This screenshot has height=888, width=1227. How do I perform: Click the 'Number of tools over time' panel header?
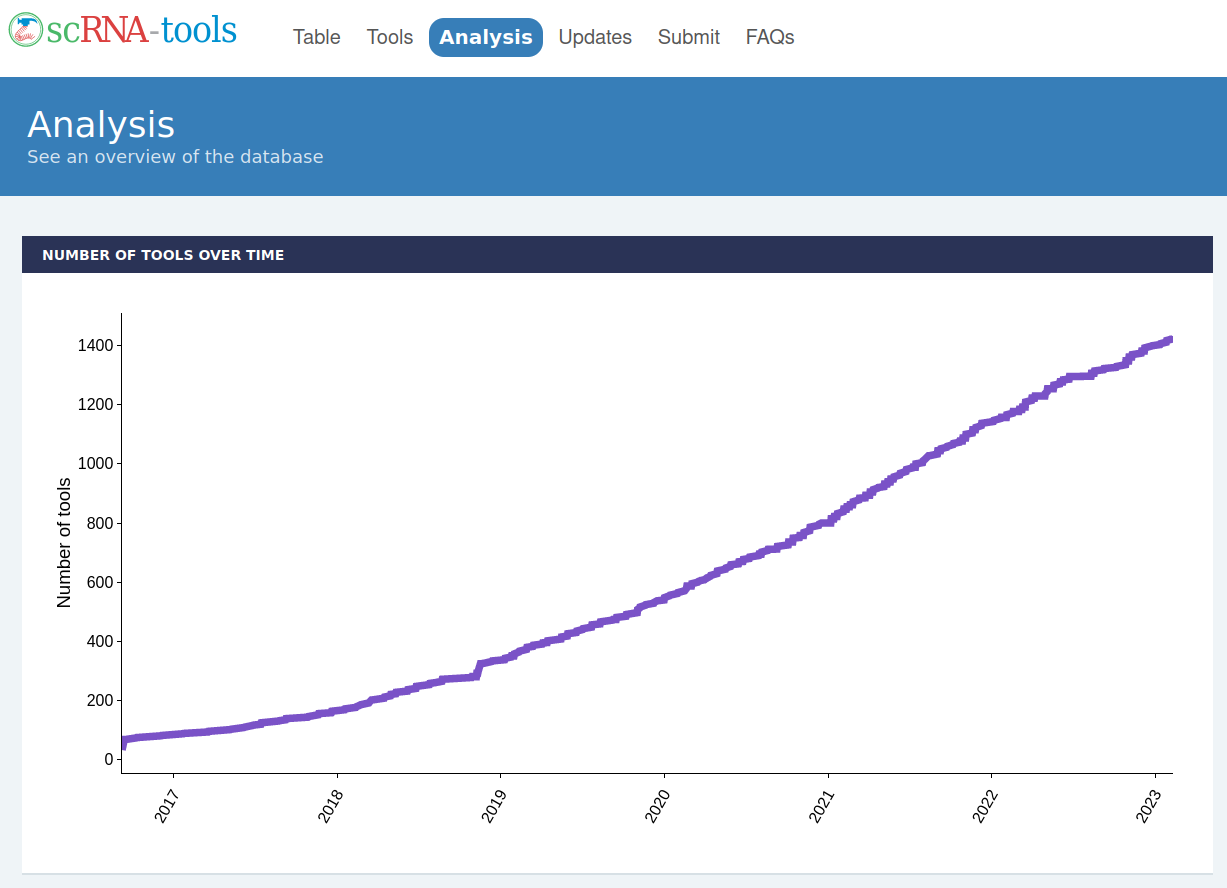[163, 255]
